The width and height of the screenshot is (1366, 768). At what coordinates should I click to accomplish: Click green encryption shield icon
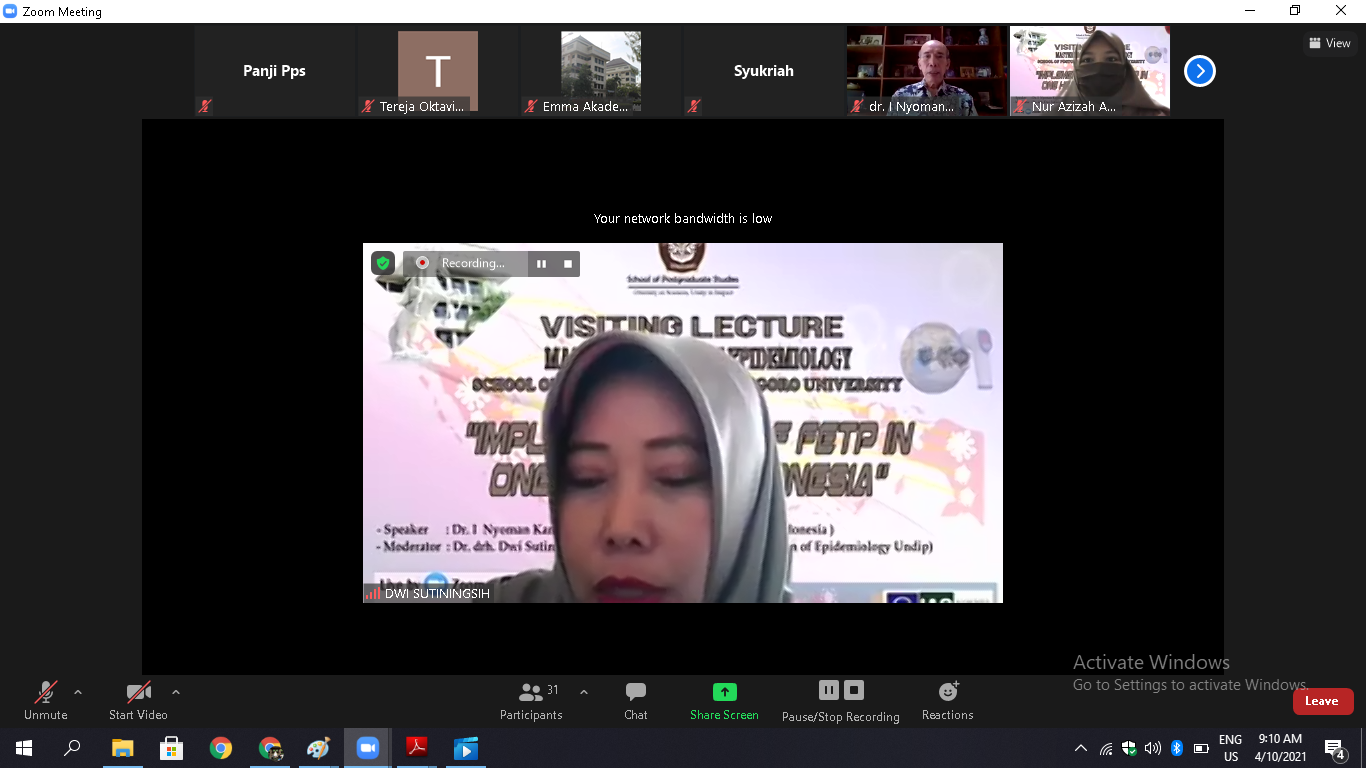tap(383, 263)
